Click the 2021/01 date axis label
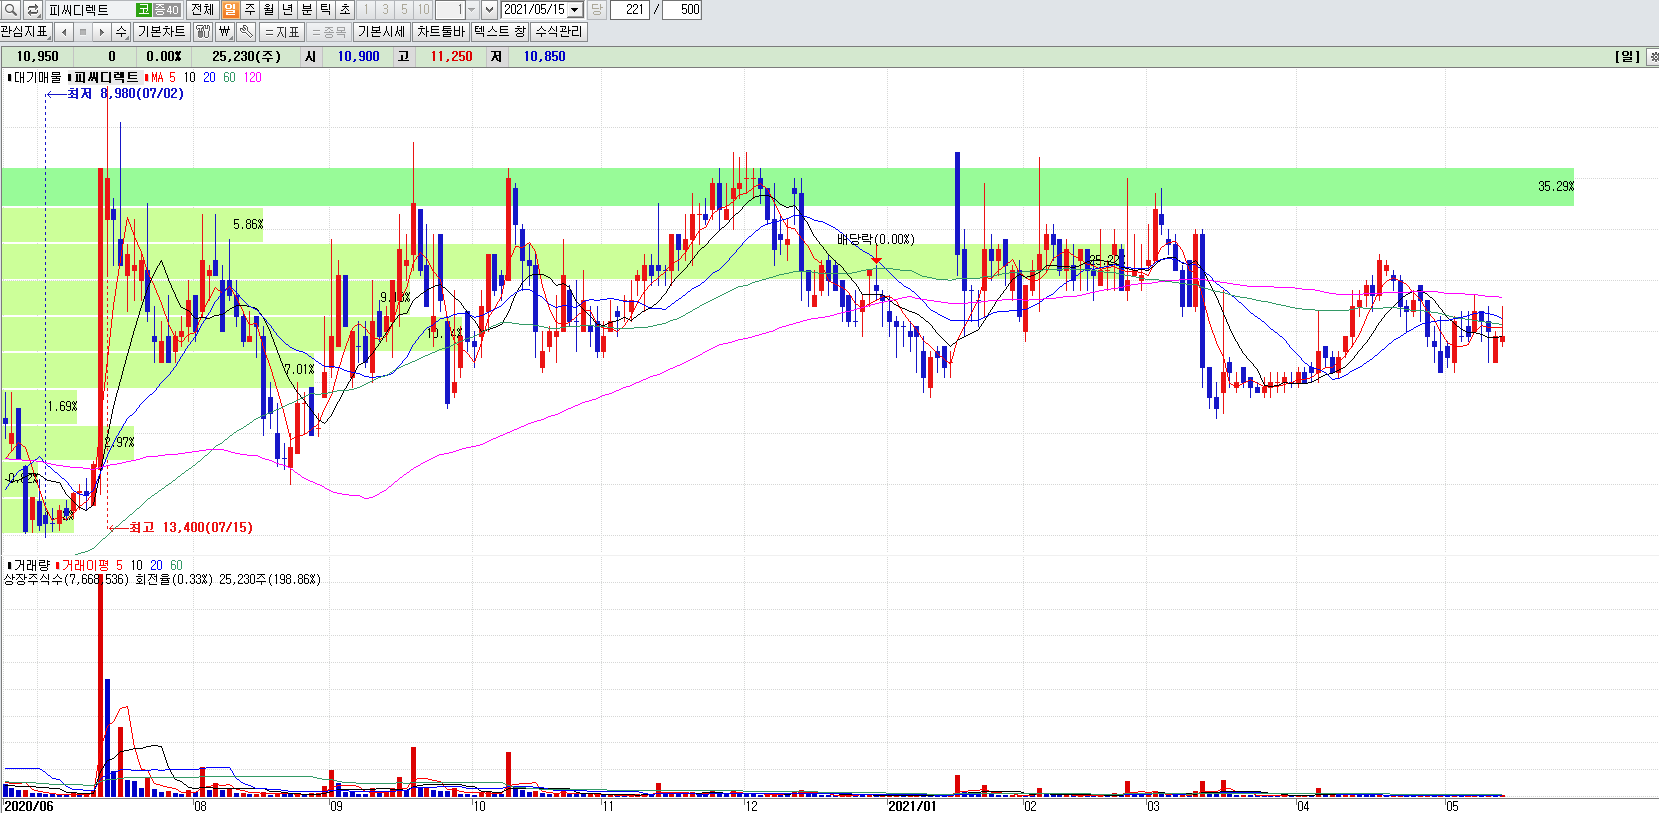This screenshot has height=813, width=1659. [x=912, y=806]
